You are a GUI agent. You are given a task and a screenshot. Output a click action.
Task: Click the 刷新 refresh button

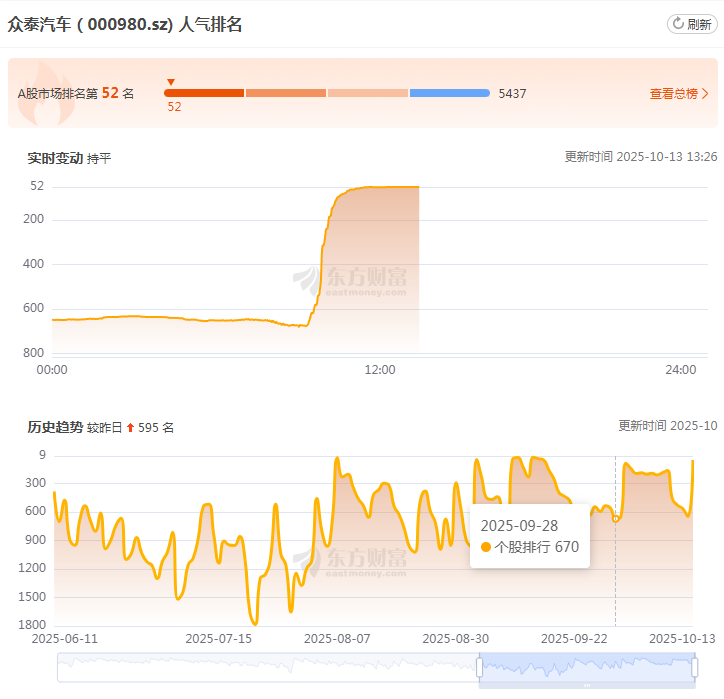(x=692, y=24)
